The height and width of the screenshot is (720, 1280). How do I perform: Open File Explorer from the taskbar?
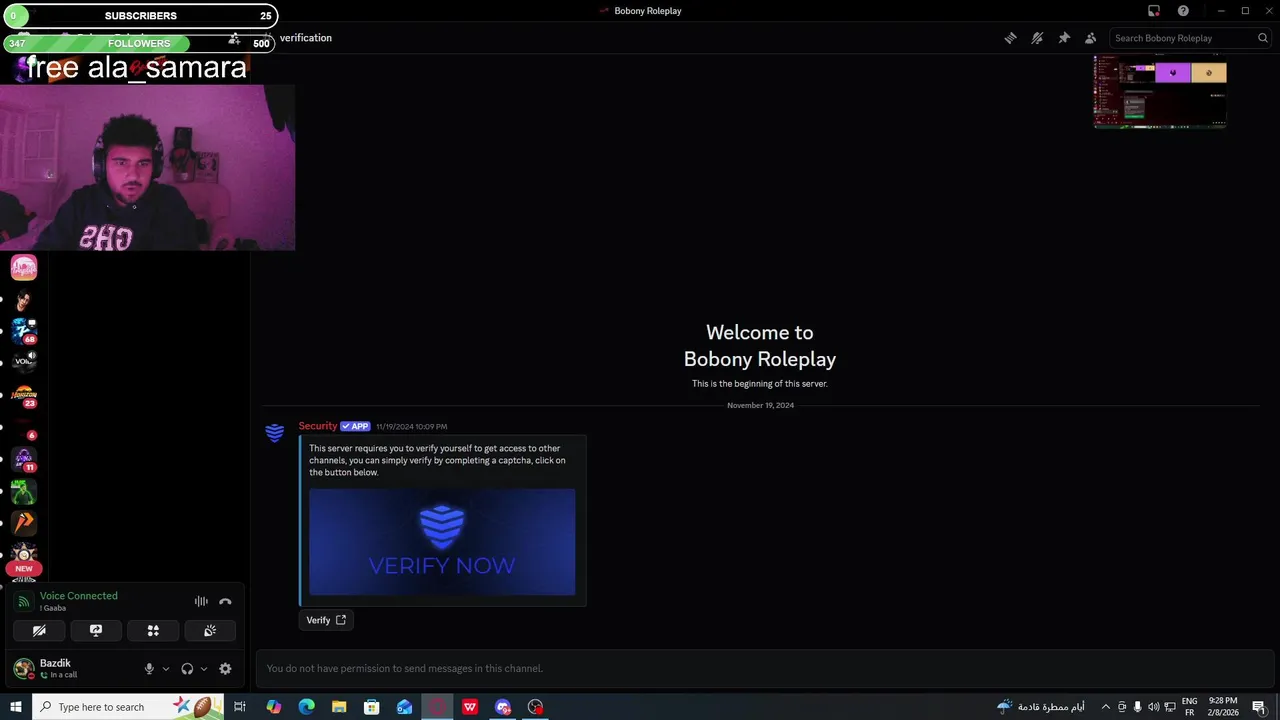coord(339,707)
